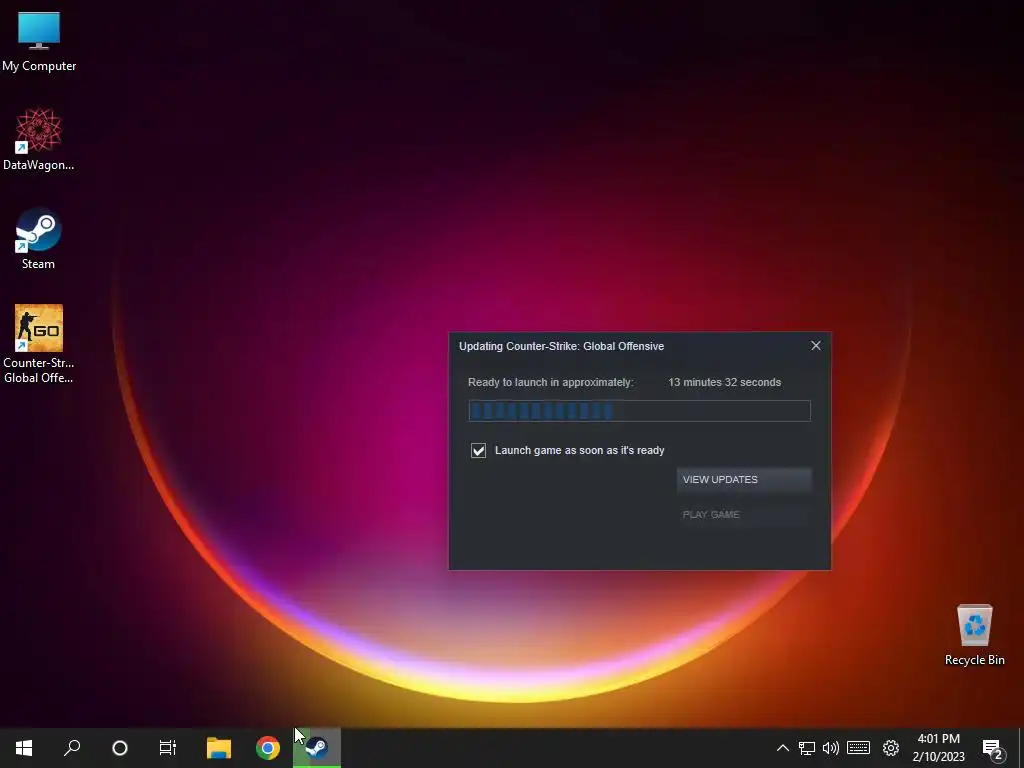The width and height of the screenshot is (1024, 768).
Task: Open File Explorer from the taskbar
Action: 219,748
